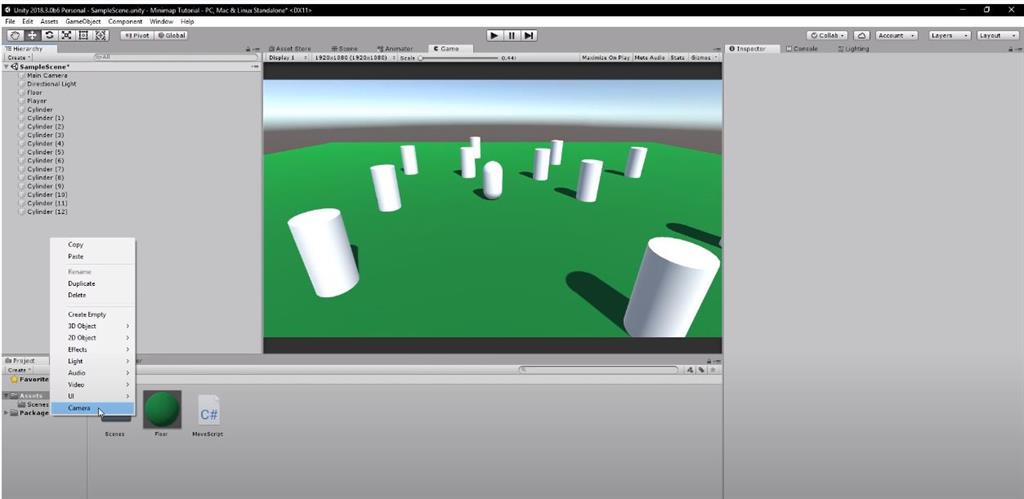Open the search by type filter icon

click(x=690, y=370)
